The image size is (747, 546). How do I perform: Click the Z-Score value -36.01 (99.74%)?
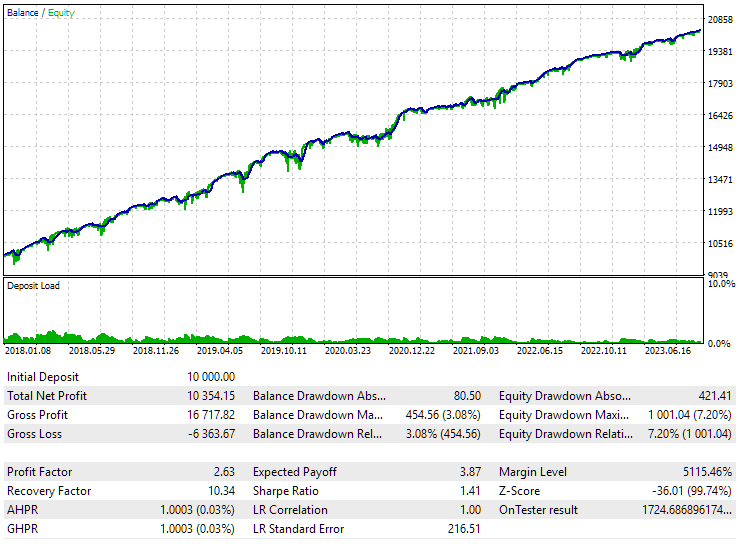pos(690,491)
